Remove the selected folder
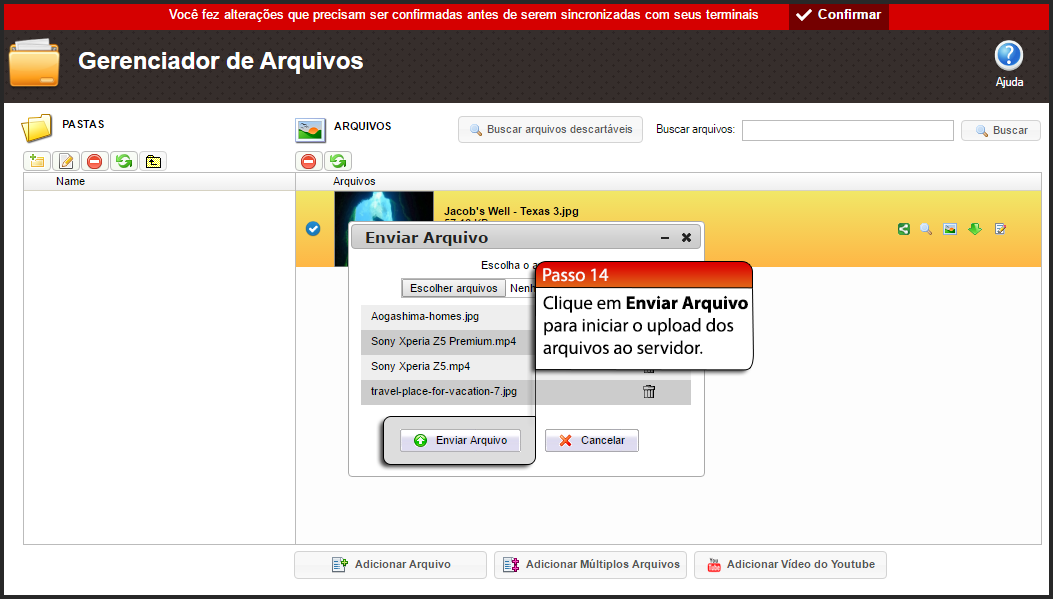The width and height of the screenshot is (1053, 599). coord(95,161)
